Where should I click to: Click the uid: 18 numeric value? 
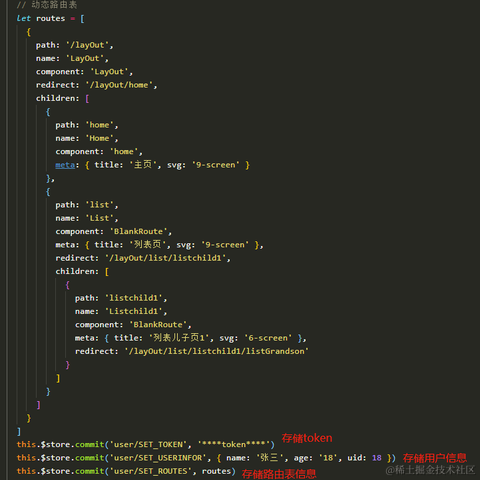(x=377, y=458)
